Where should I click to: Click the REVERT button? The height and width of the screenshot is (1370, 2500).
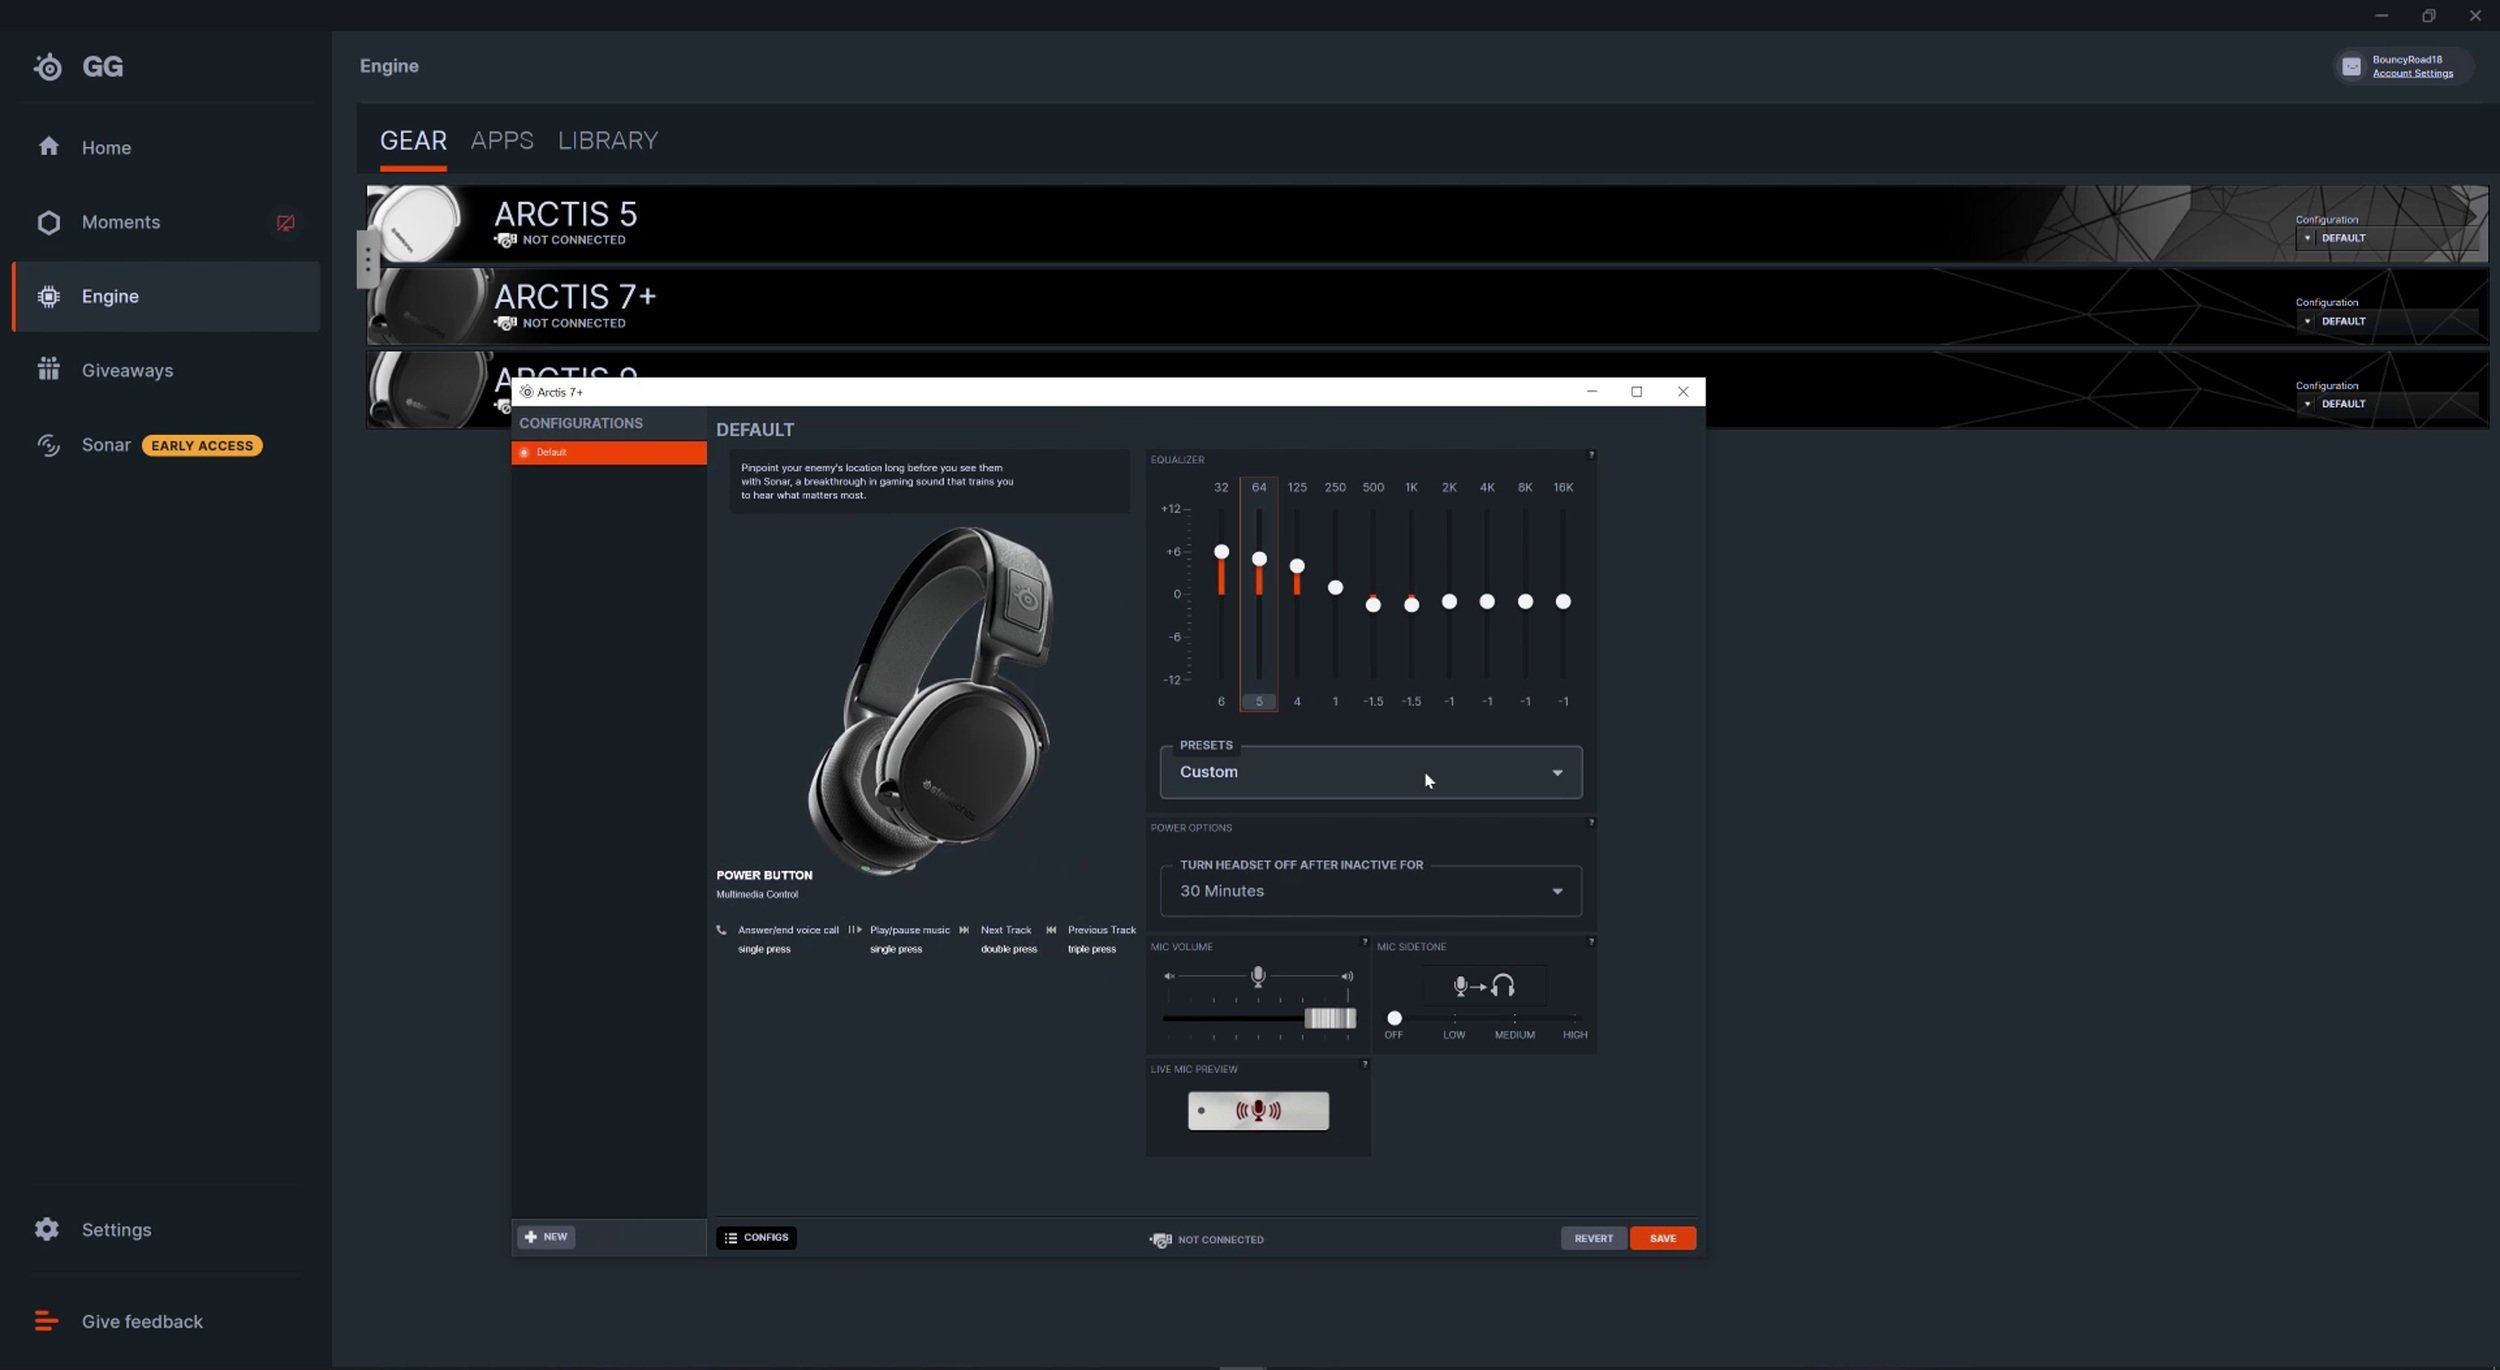click(x=1592, y=1238)
